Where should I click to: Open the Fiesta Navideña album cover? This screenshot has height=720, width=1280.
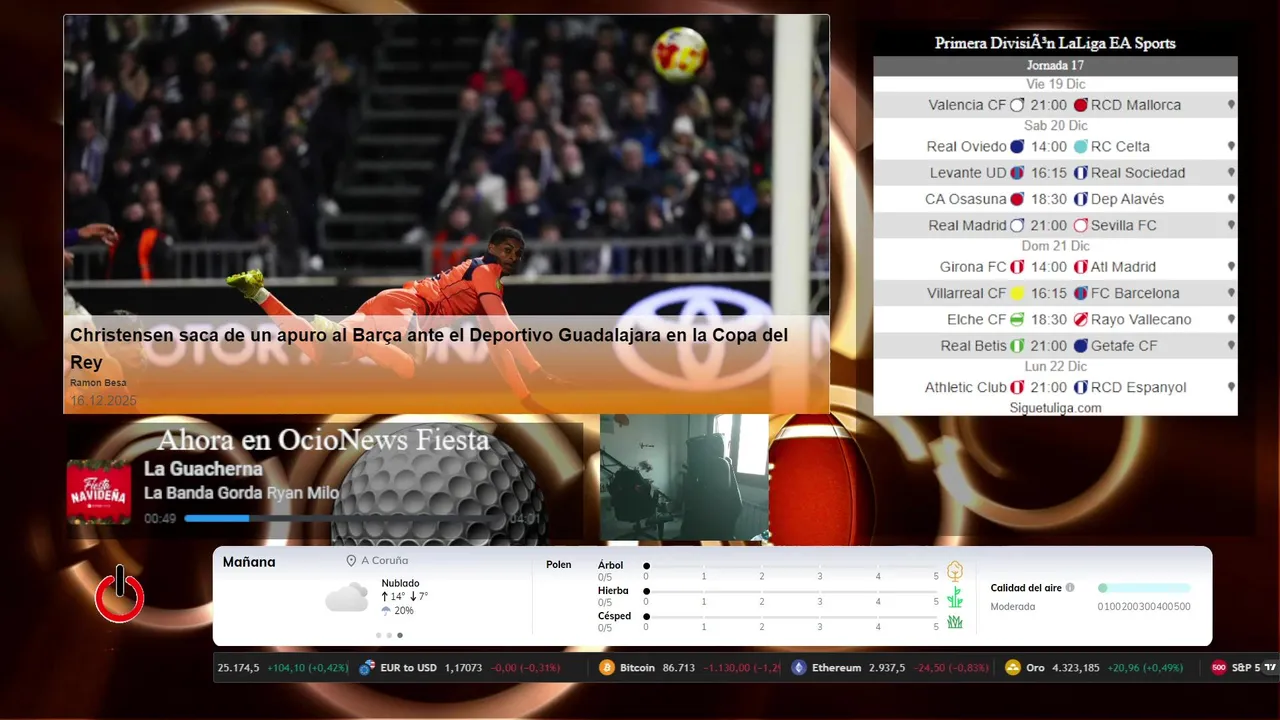(99, 492)
